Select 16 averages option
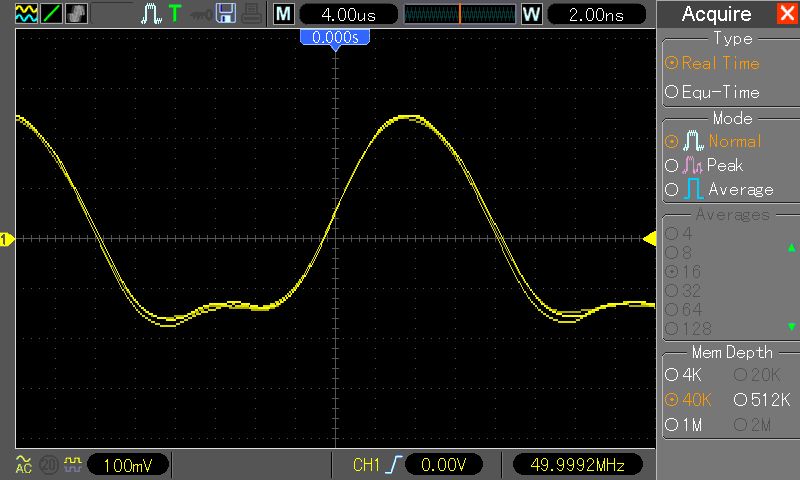 pyautogui.click(x=683, y=271)
